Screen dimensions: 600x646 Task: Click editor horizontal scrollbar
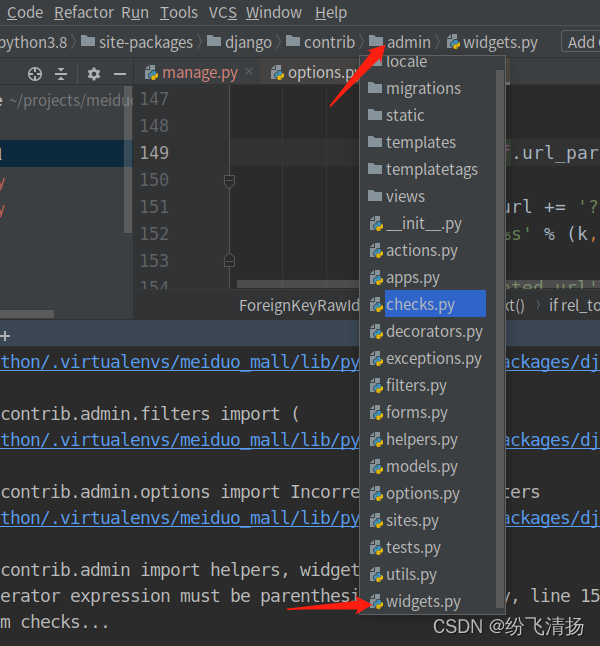298,284
